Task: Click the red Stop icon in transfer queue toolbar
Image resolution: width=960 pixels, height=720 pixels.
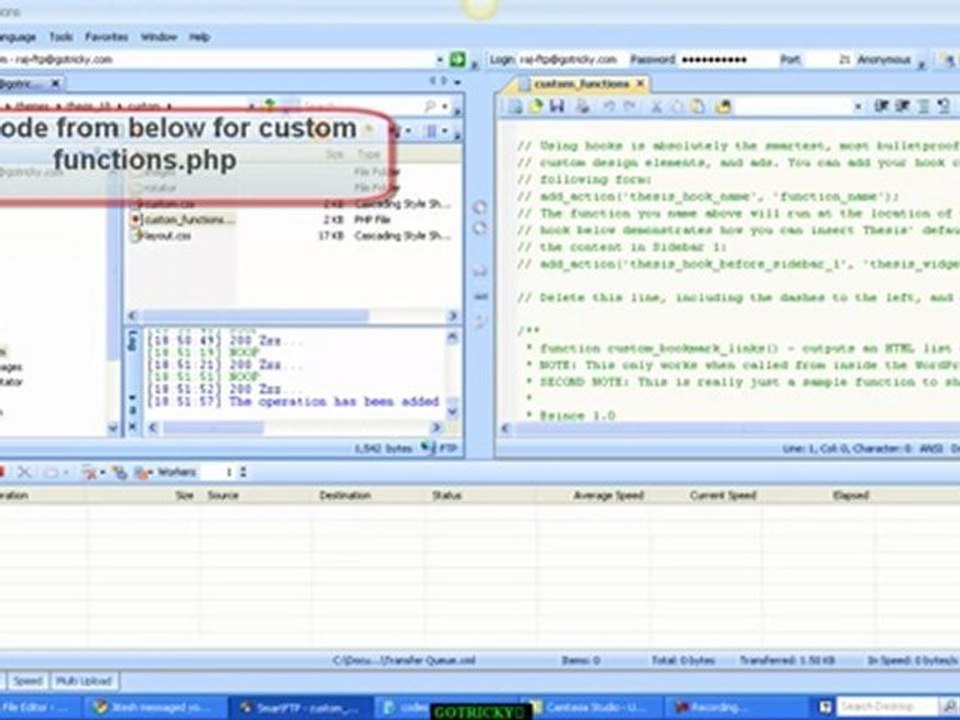Action: (x=2, y=472)
